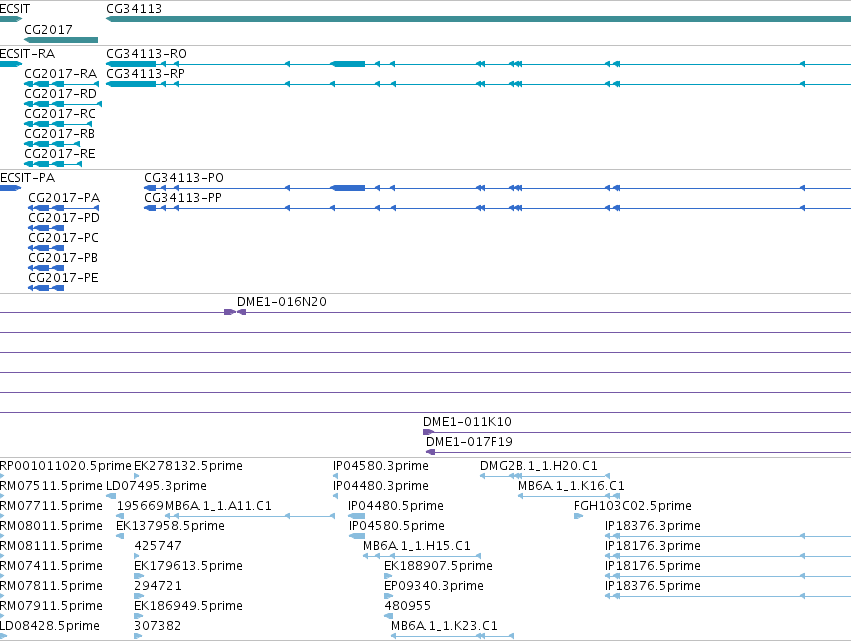Viewport: 851px width, 641px height.
Task: Click the DME1-017F19 clone label
Action: point(469,442)
